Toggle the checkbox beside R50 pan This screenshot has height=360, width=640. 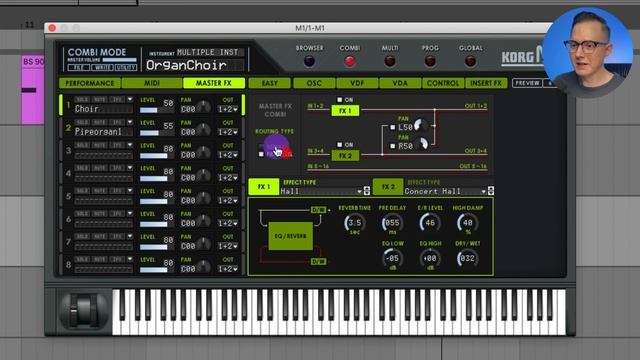click(x=393, y=146)
